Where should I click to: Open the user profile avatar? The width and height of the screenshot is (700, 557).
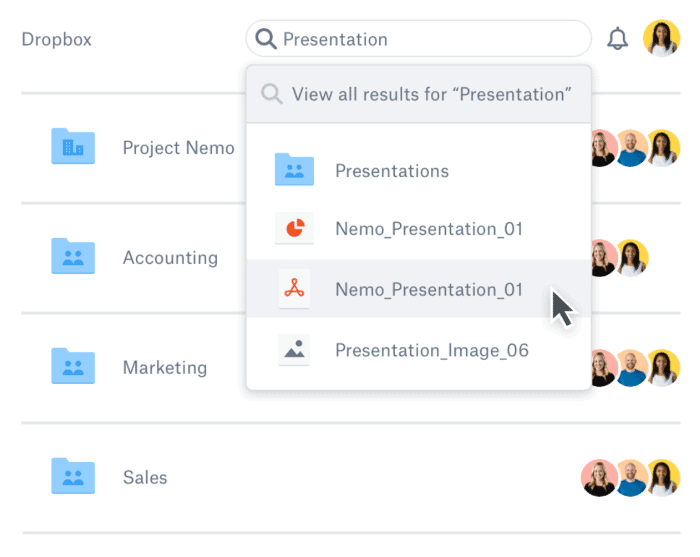[x=661, y=38]
